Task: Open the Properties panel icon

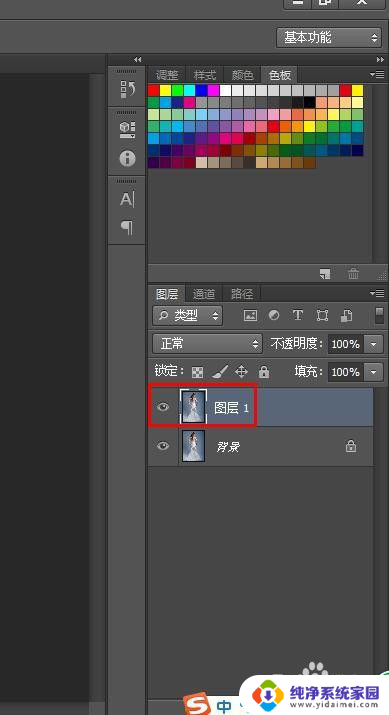Action: point(127,130)
